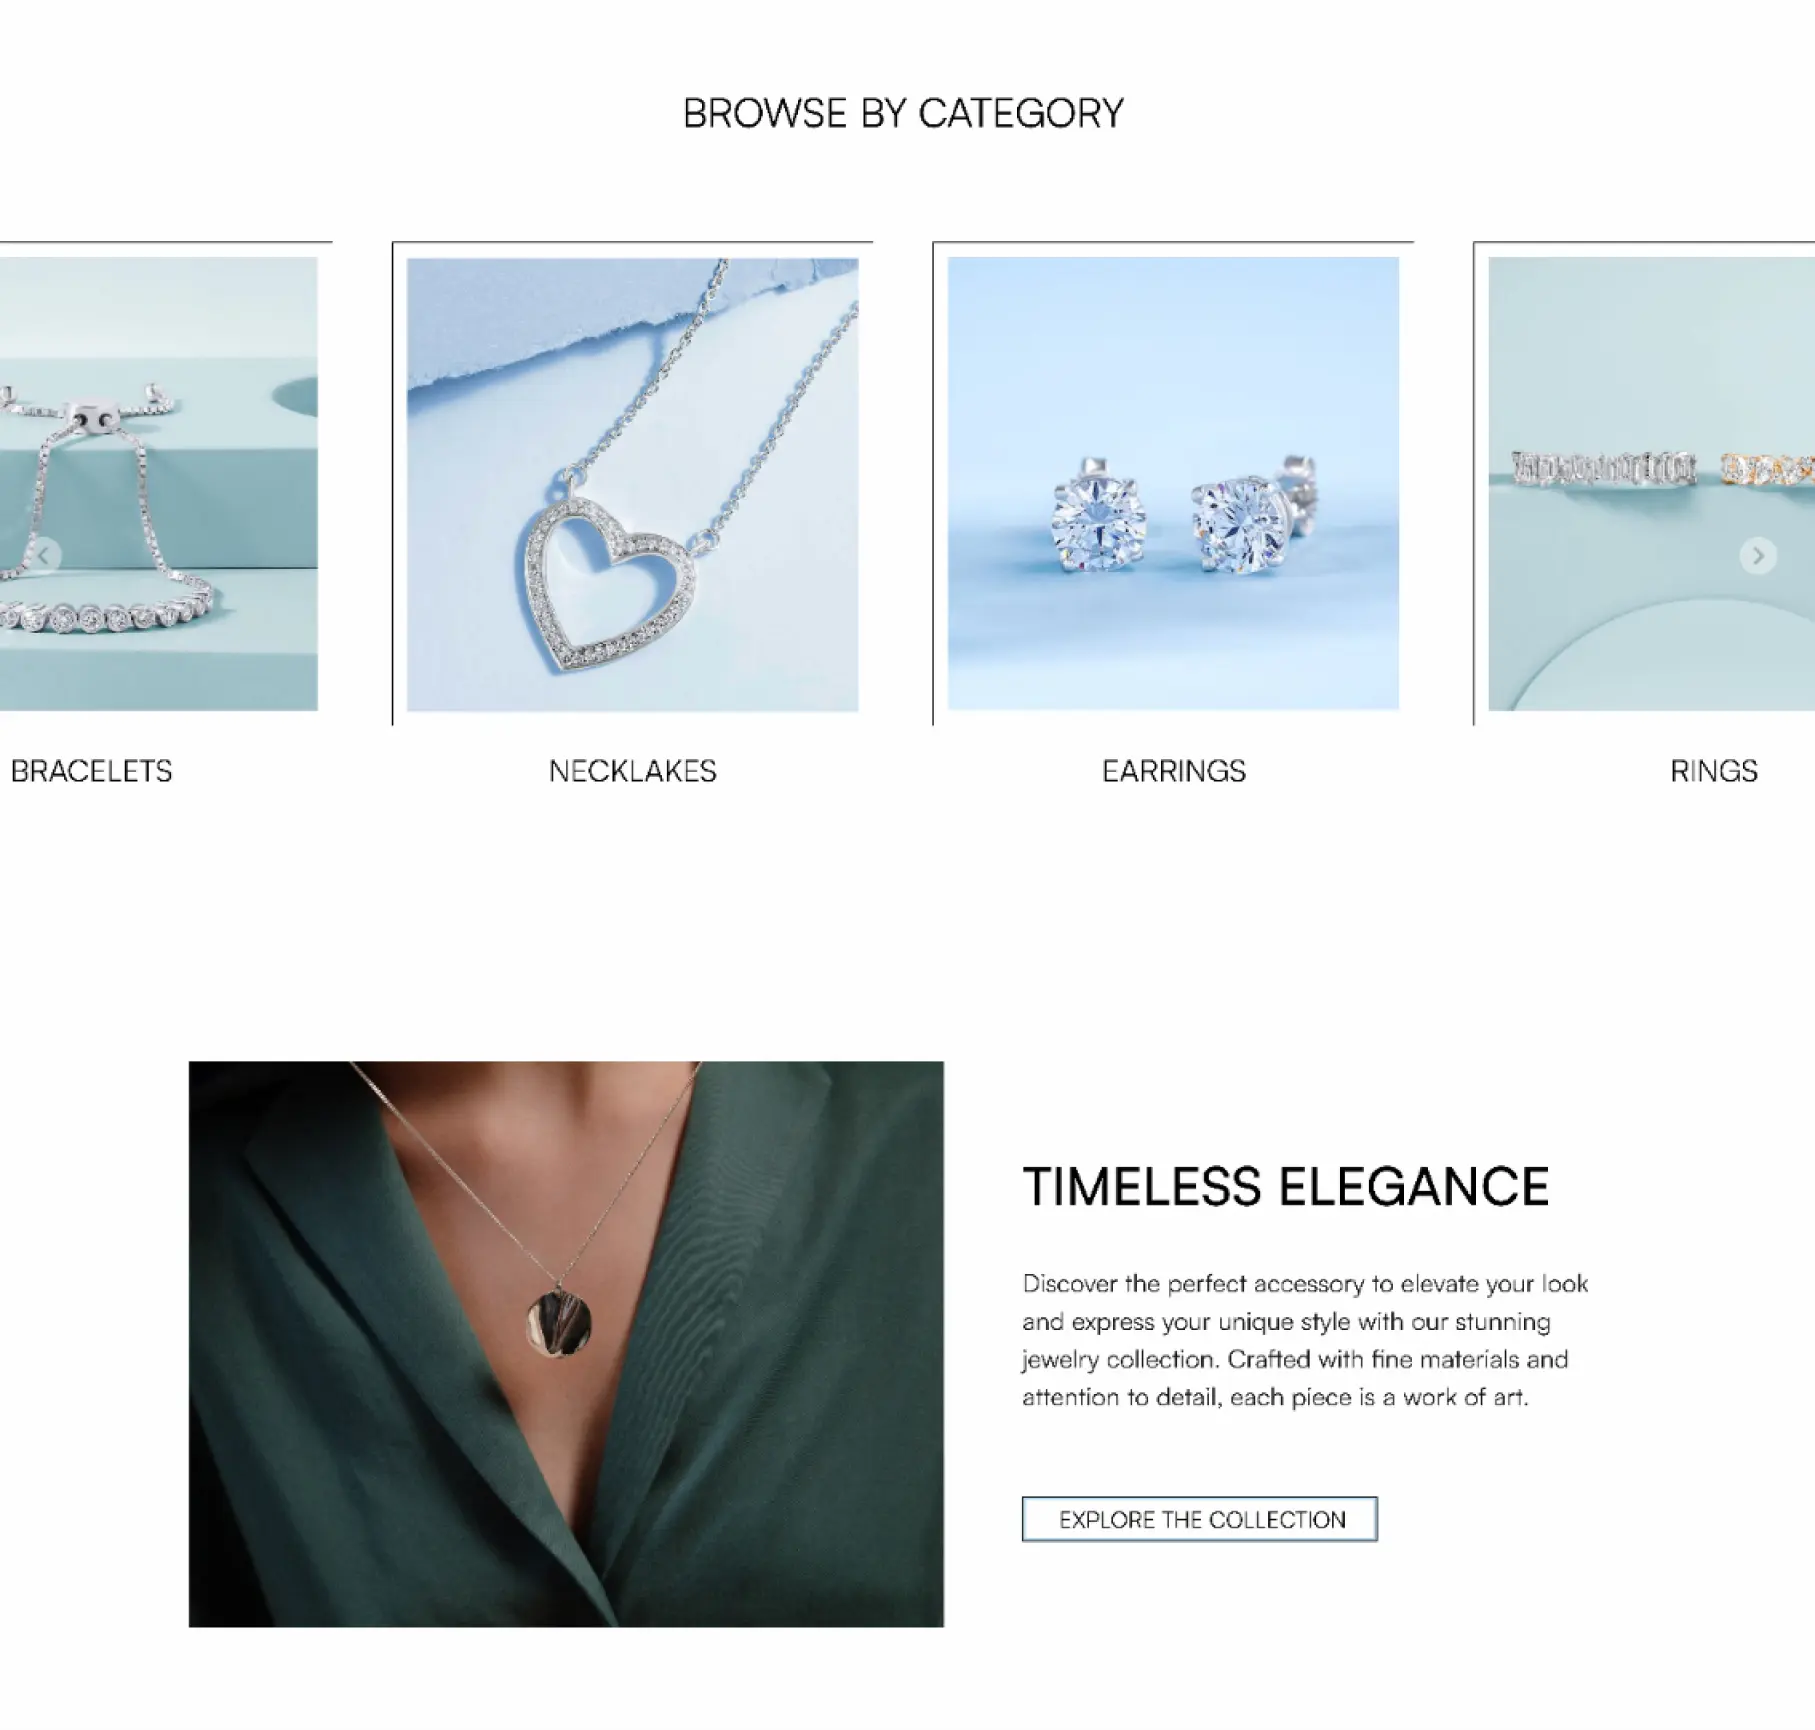Select the BRACELETS category label
The height and width of the screenshot is (1730, 1815).
[x=91, y=771]
